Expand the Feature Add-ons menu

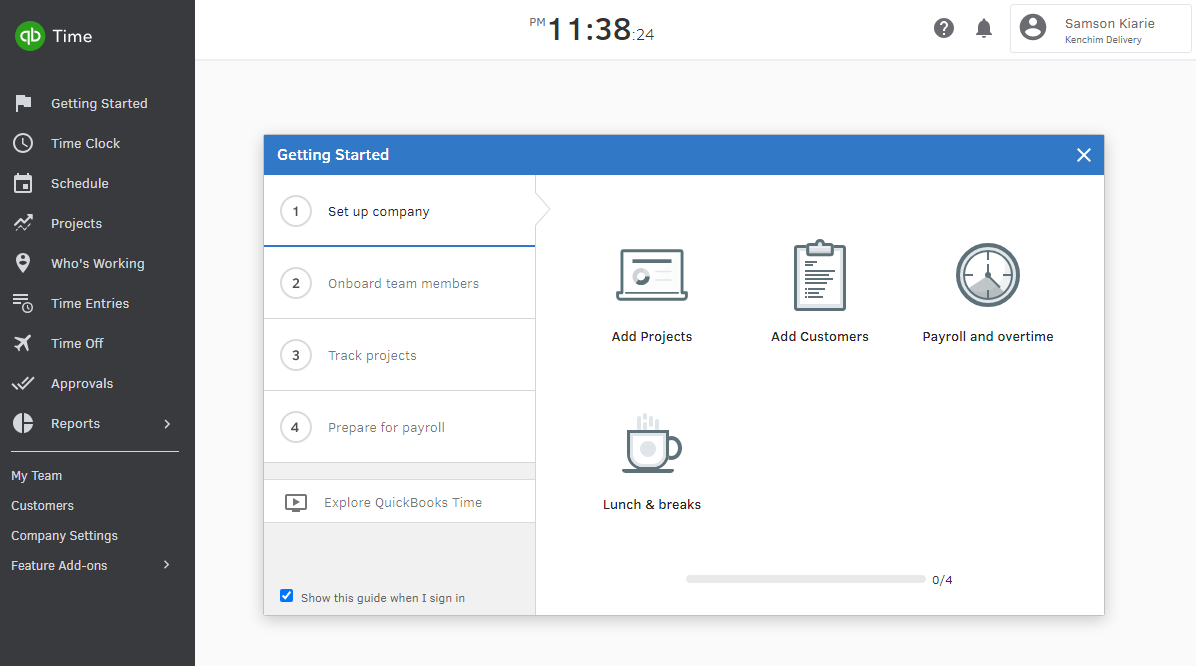click(x=58, y=565)
